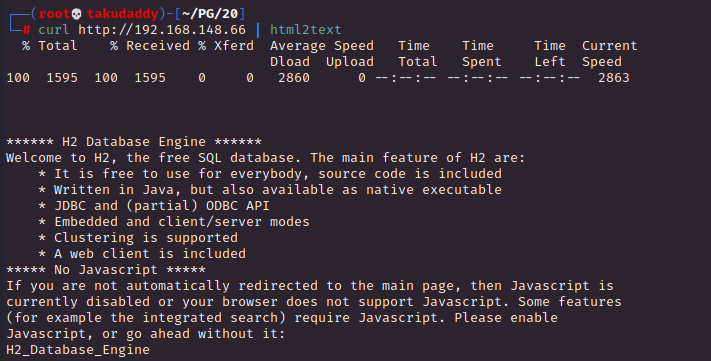
Task: Click the pipe symbol before html2text
Action: point(258,30)
